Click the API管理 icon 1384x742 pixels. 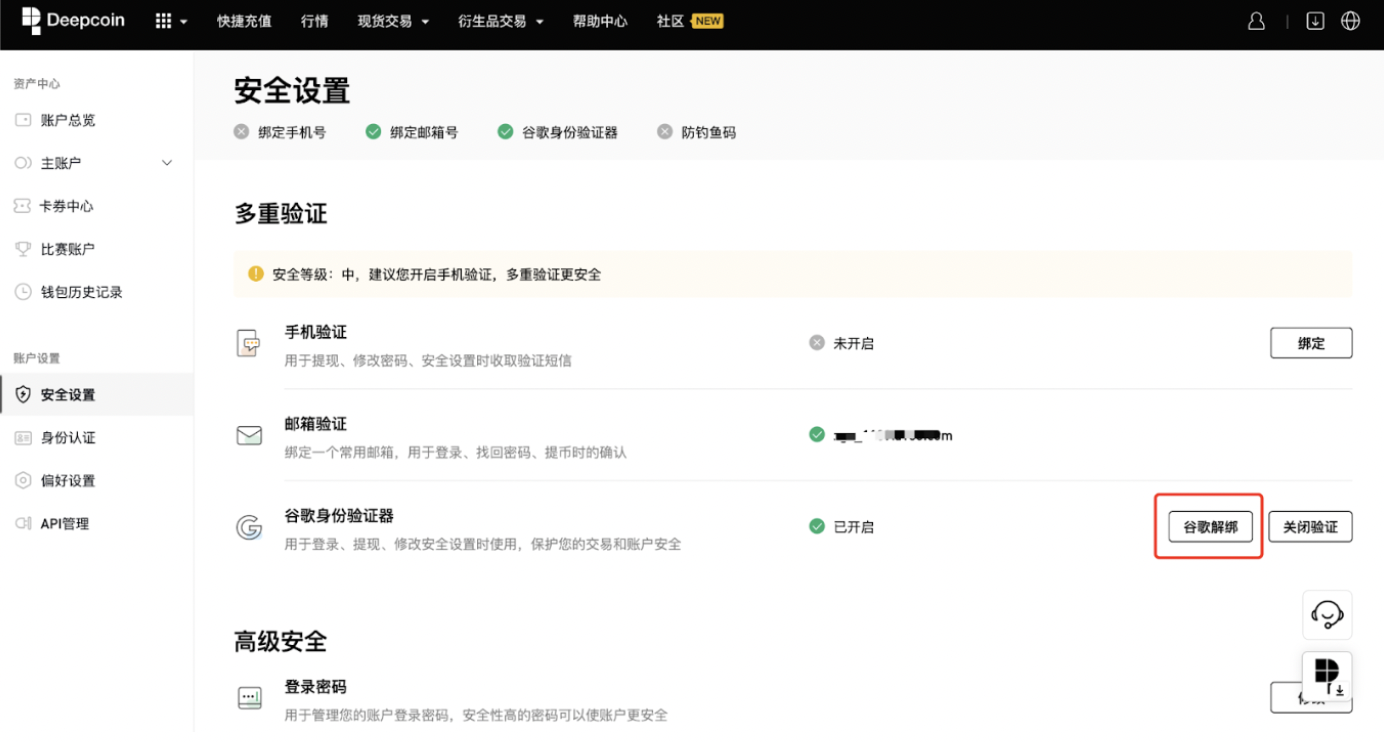(23, 524)
